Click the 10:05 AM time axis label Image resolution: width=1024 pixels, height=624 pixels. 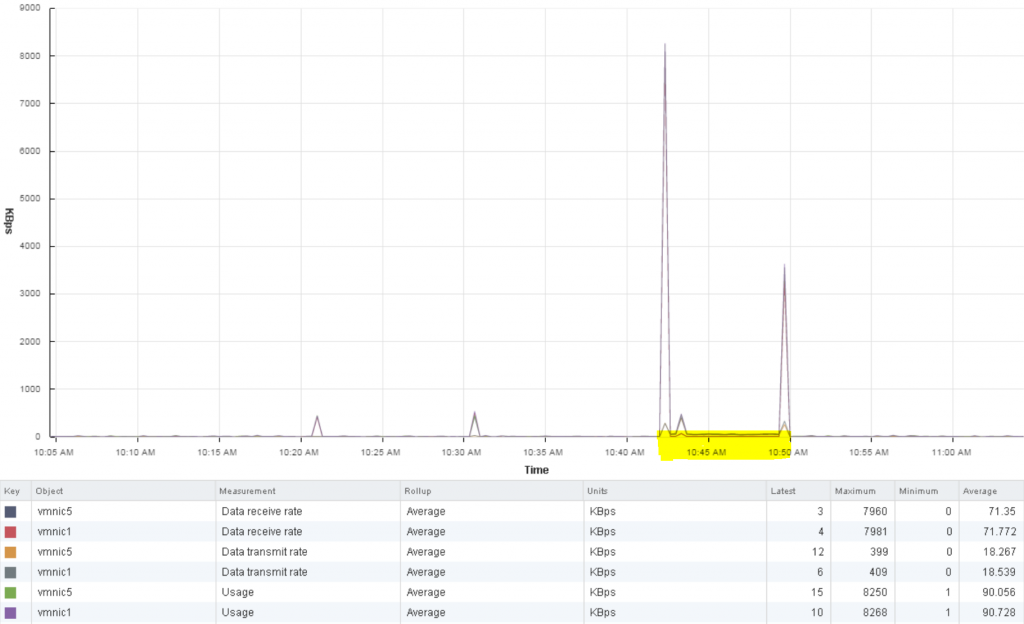click(x=54, y=452)
